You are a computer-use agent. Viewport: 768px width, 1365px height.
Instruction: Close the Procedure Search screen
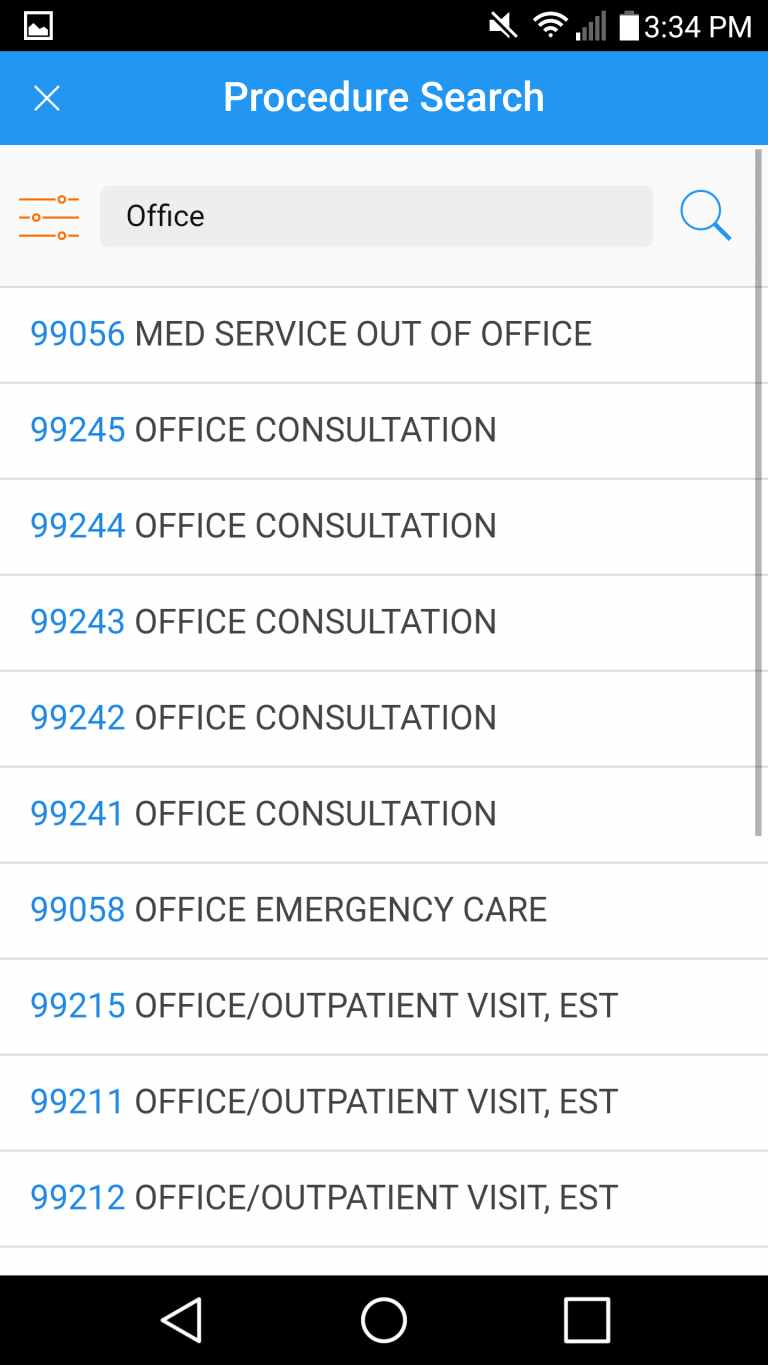(x=47, y=98)
